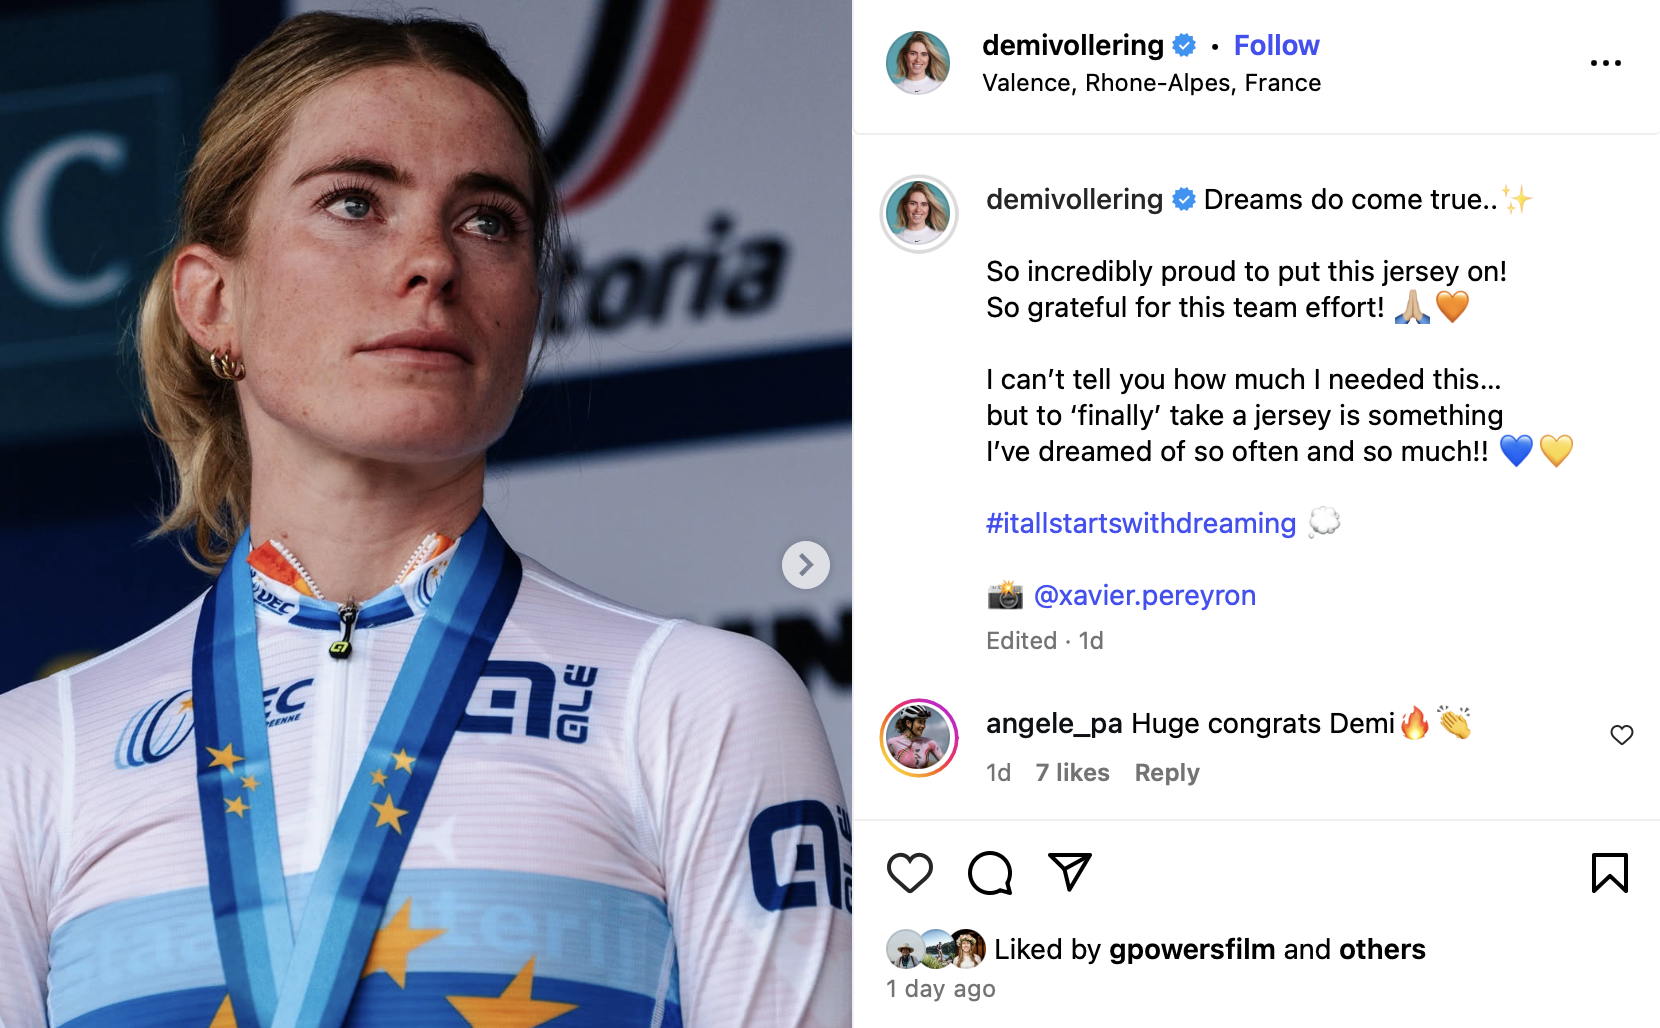Open the #itallstartswithdreaming hashtag
The height and width of the screenshot is (1028, 1660).
(1140, 524)
